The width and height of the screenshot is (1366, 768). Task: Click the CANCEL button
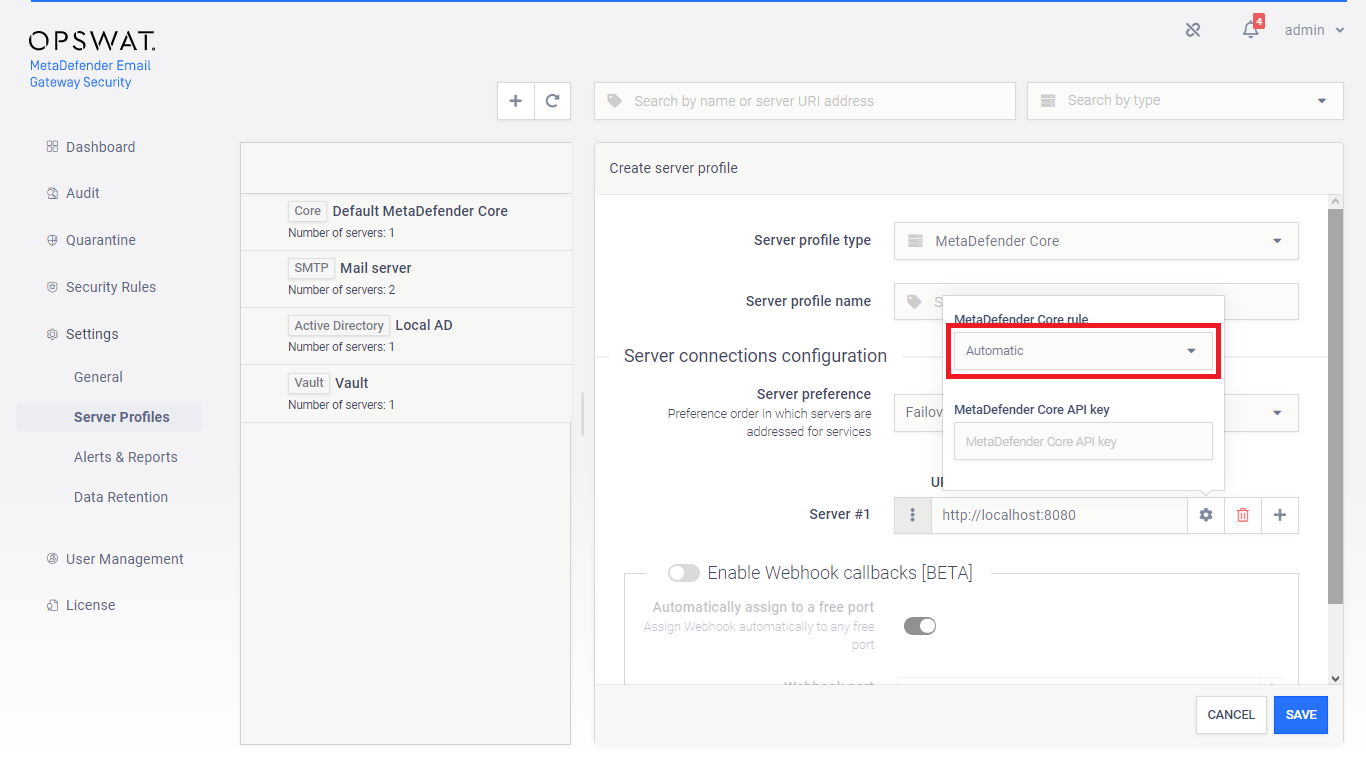pos(1231,715)
